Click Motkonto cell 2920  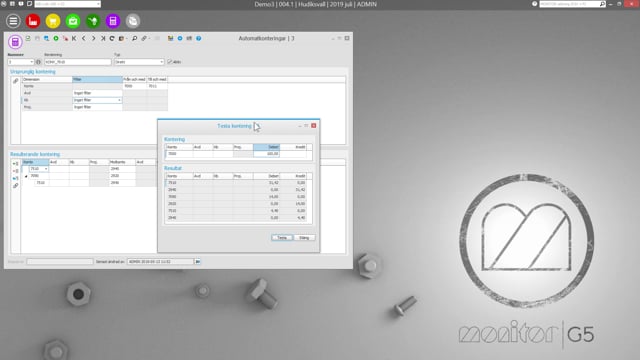(x=122, y=176)
